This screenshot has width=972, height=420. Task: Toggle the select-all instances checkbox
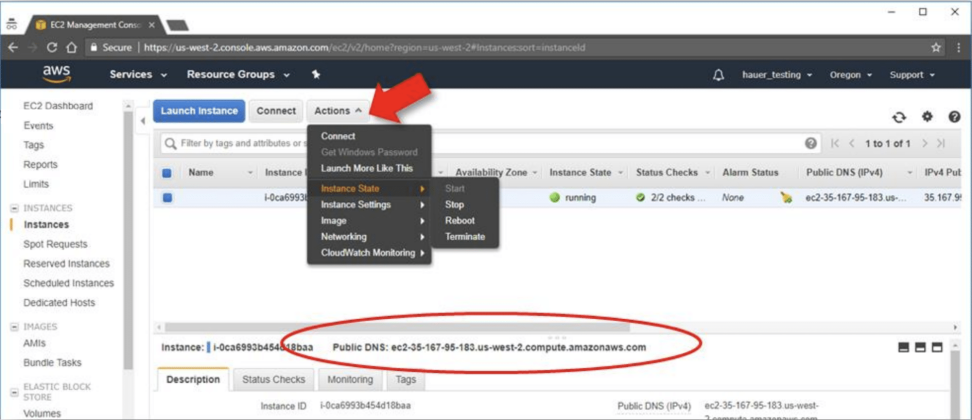pyautogui.click(x=167, y=173)
